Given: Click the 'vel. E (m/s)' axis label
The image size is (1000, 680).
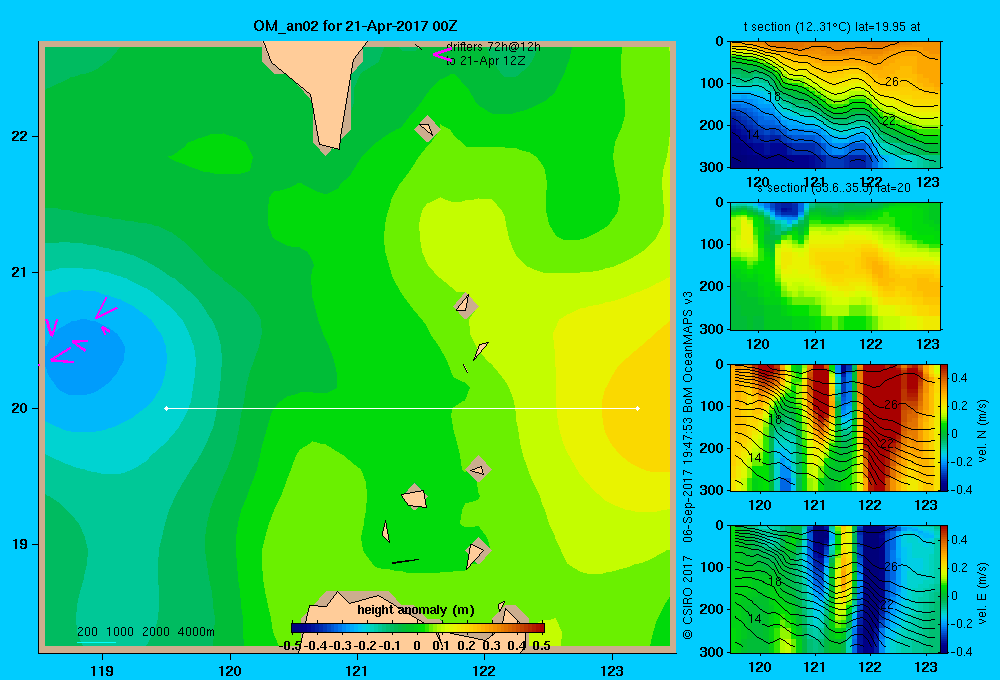Looking at the screenshot, I should coord(982,593).
